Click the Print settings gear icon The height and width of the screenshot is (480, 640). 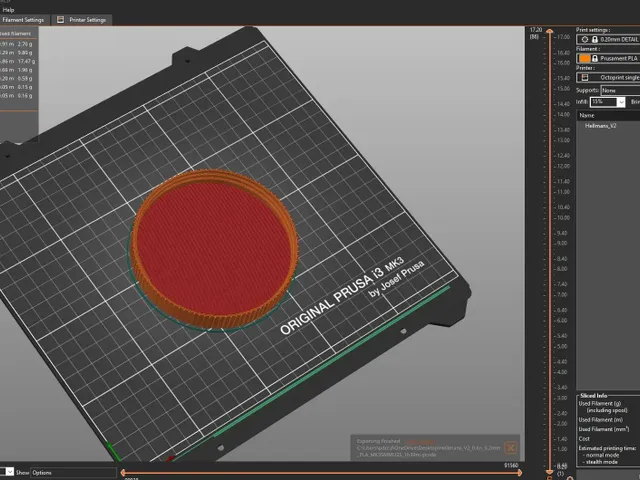(x=584, y=39)
